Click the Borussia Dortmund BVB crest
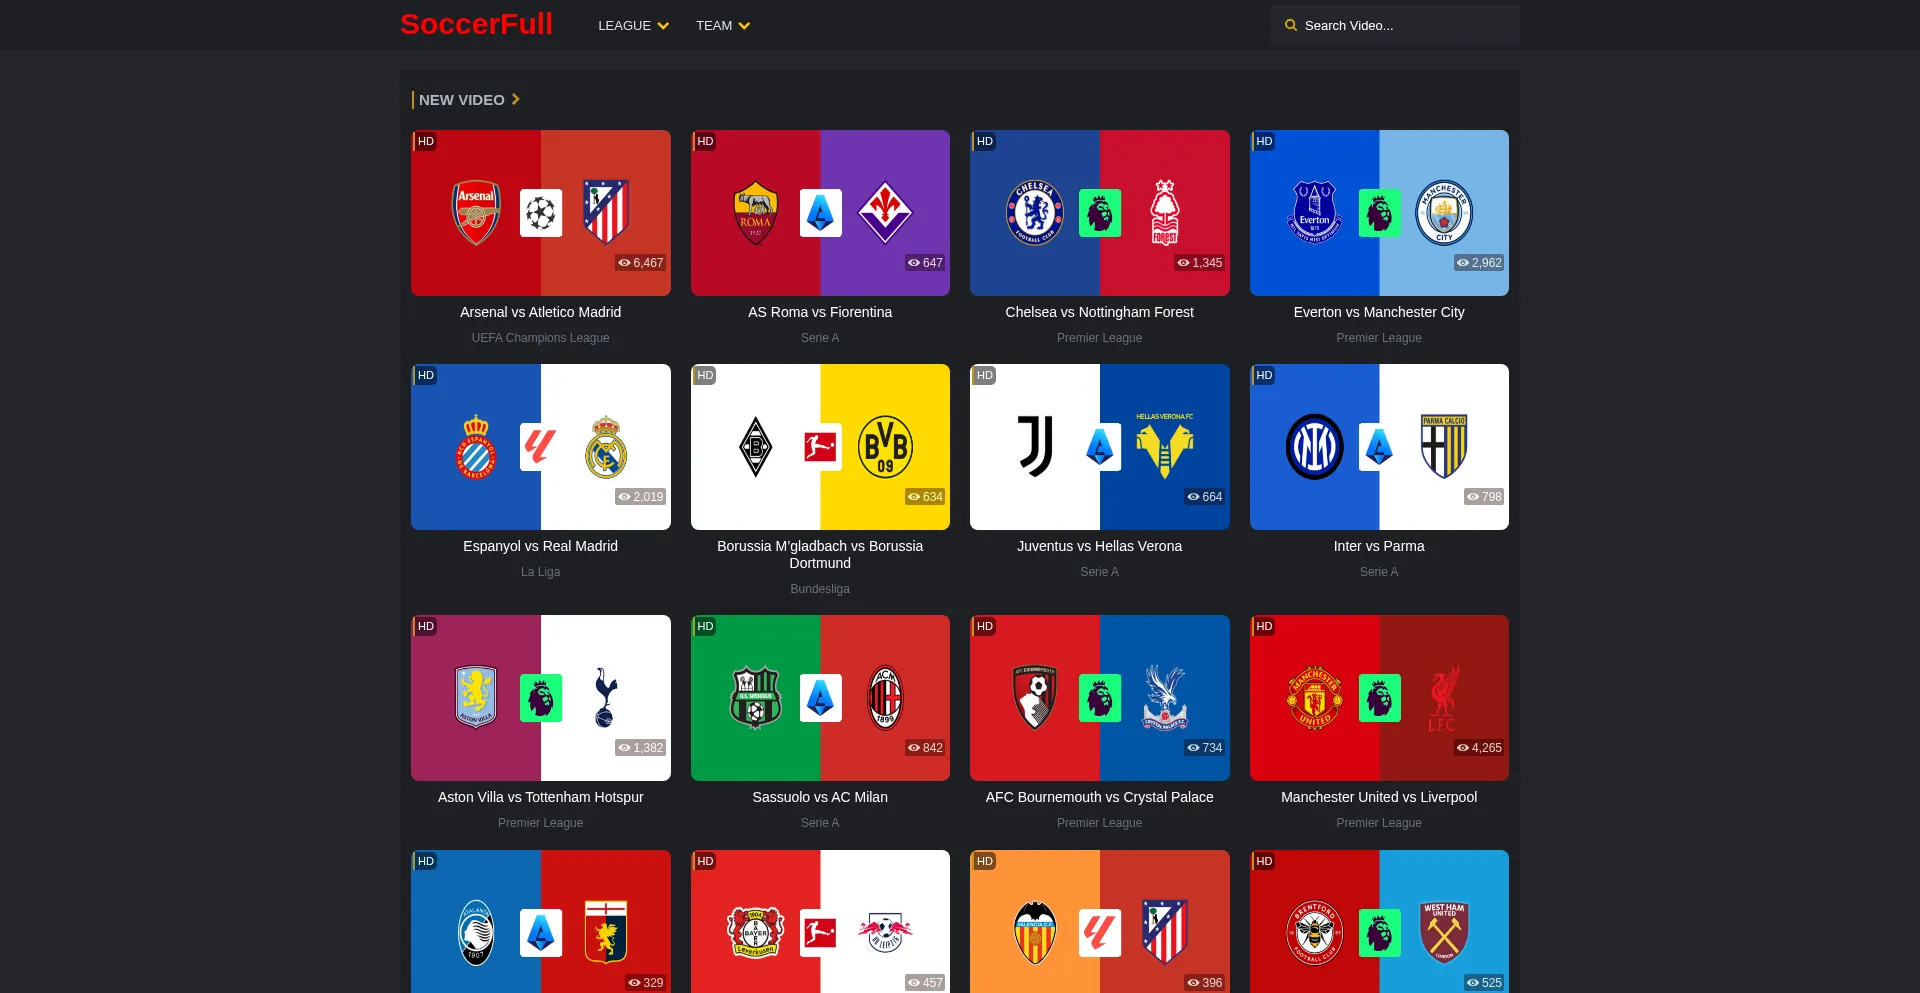The height and width of the screenshot is (993, 1920). coord(885,447)
